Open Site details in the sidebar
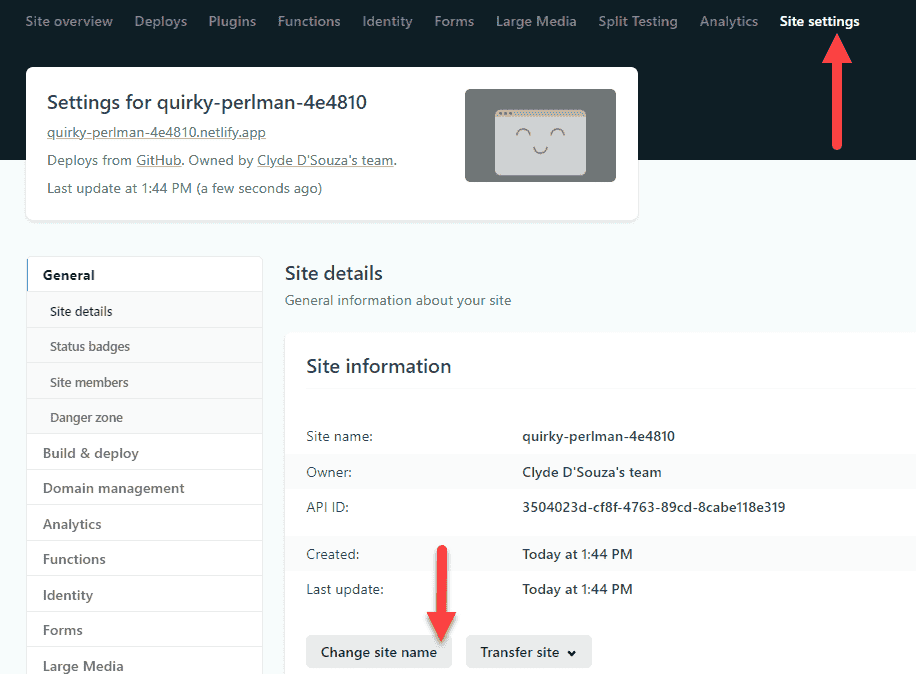Viewport: 916px width, 674px height. click(144, 311)
